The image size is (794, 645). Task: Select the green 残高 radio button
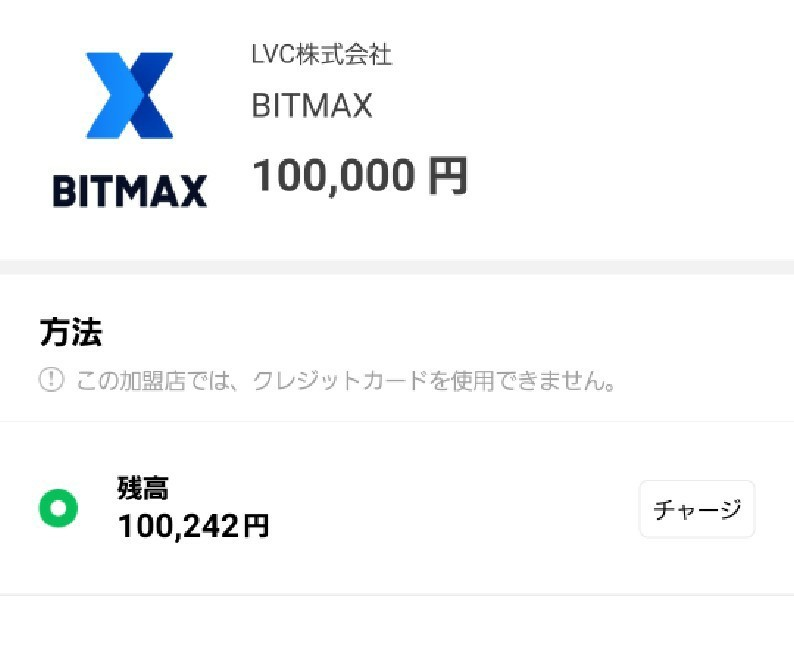(59, 508)
